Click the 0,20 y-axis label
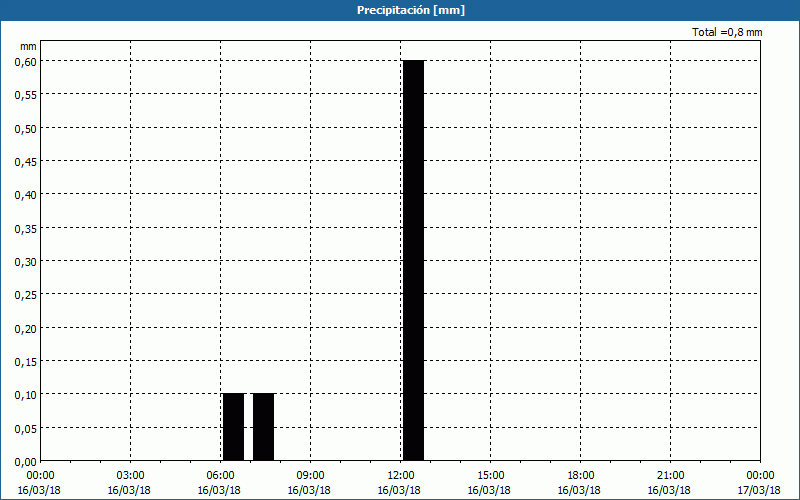The width and height of the screenshot is (800, 500). pyautogui.click(x=26, y=329)
